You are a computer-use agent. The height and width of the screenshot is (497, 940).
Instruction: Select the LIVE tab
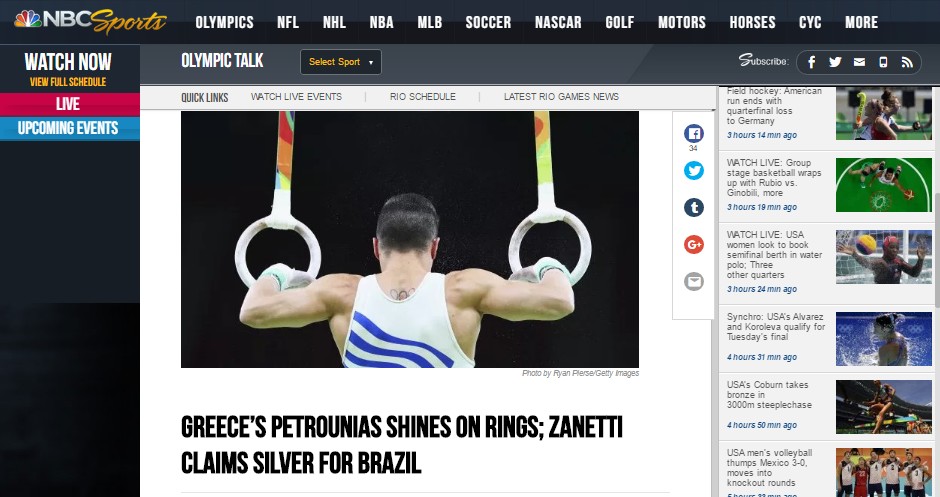click(70, 104)
